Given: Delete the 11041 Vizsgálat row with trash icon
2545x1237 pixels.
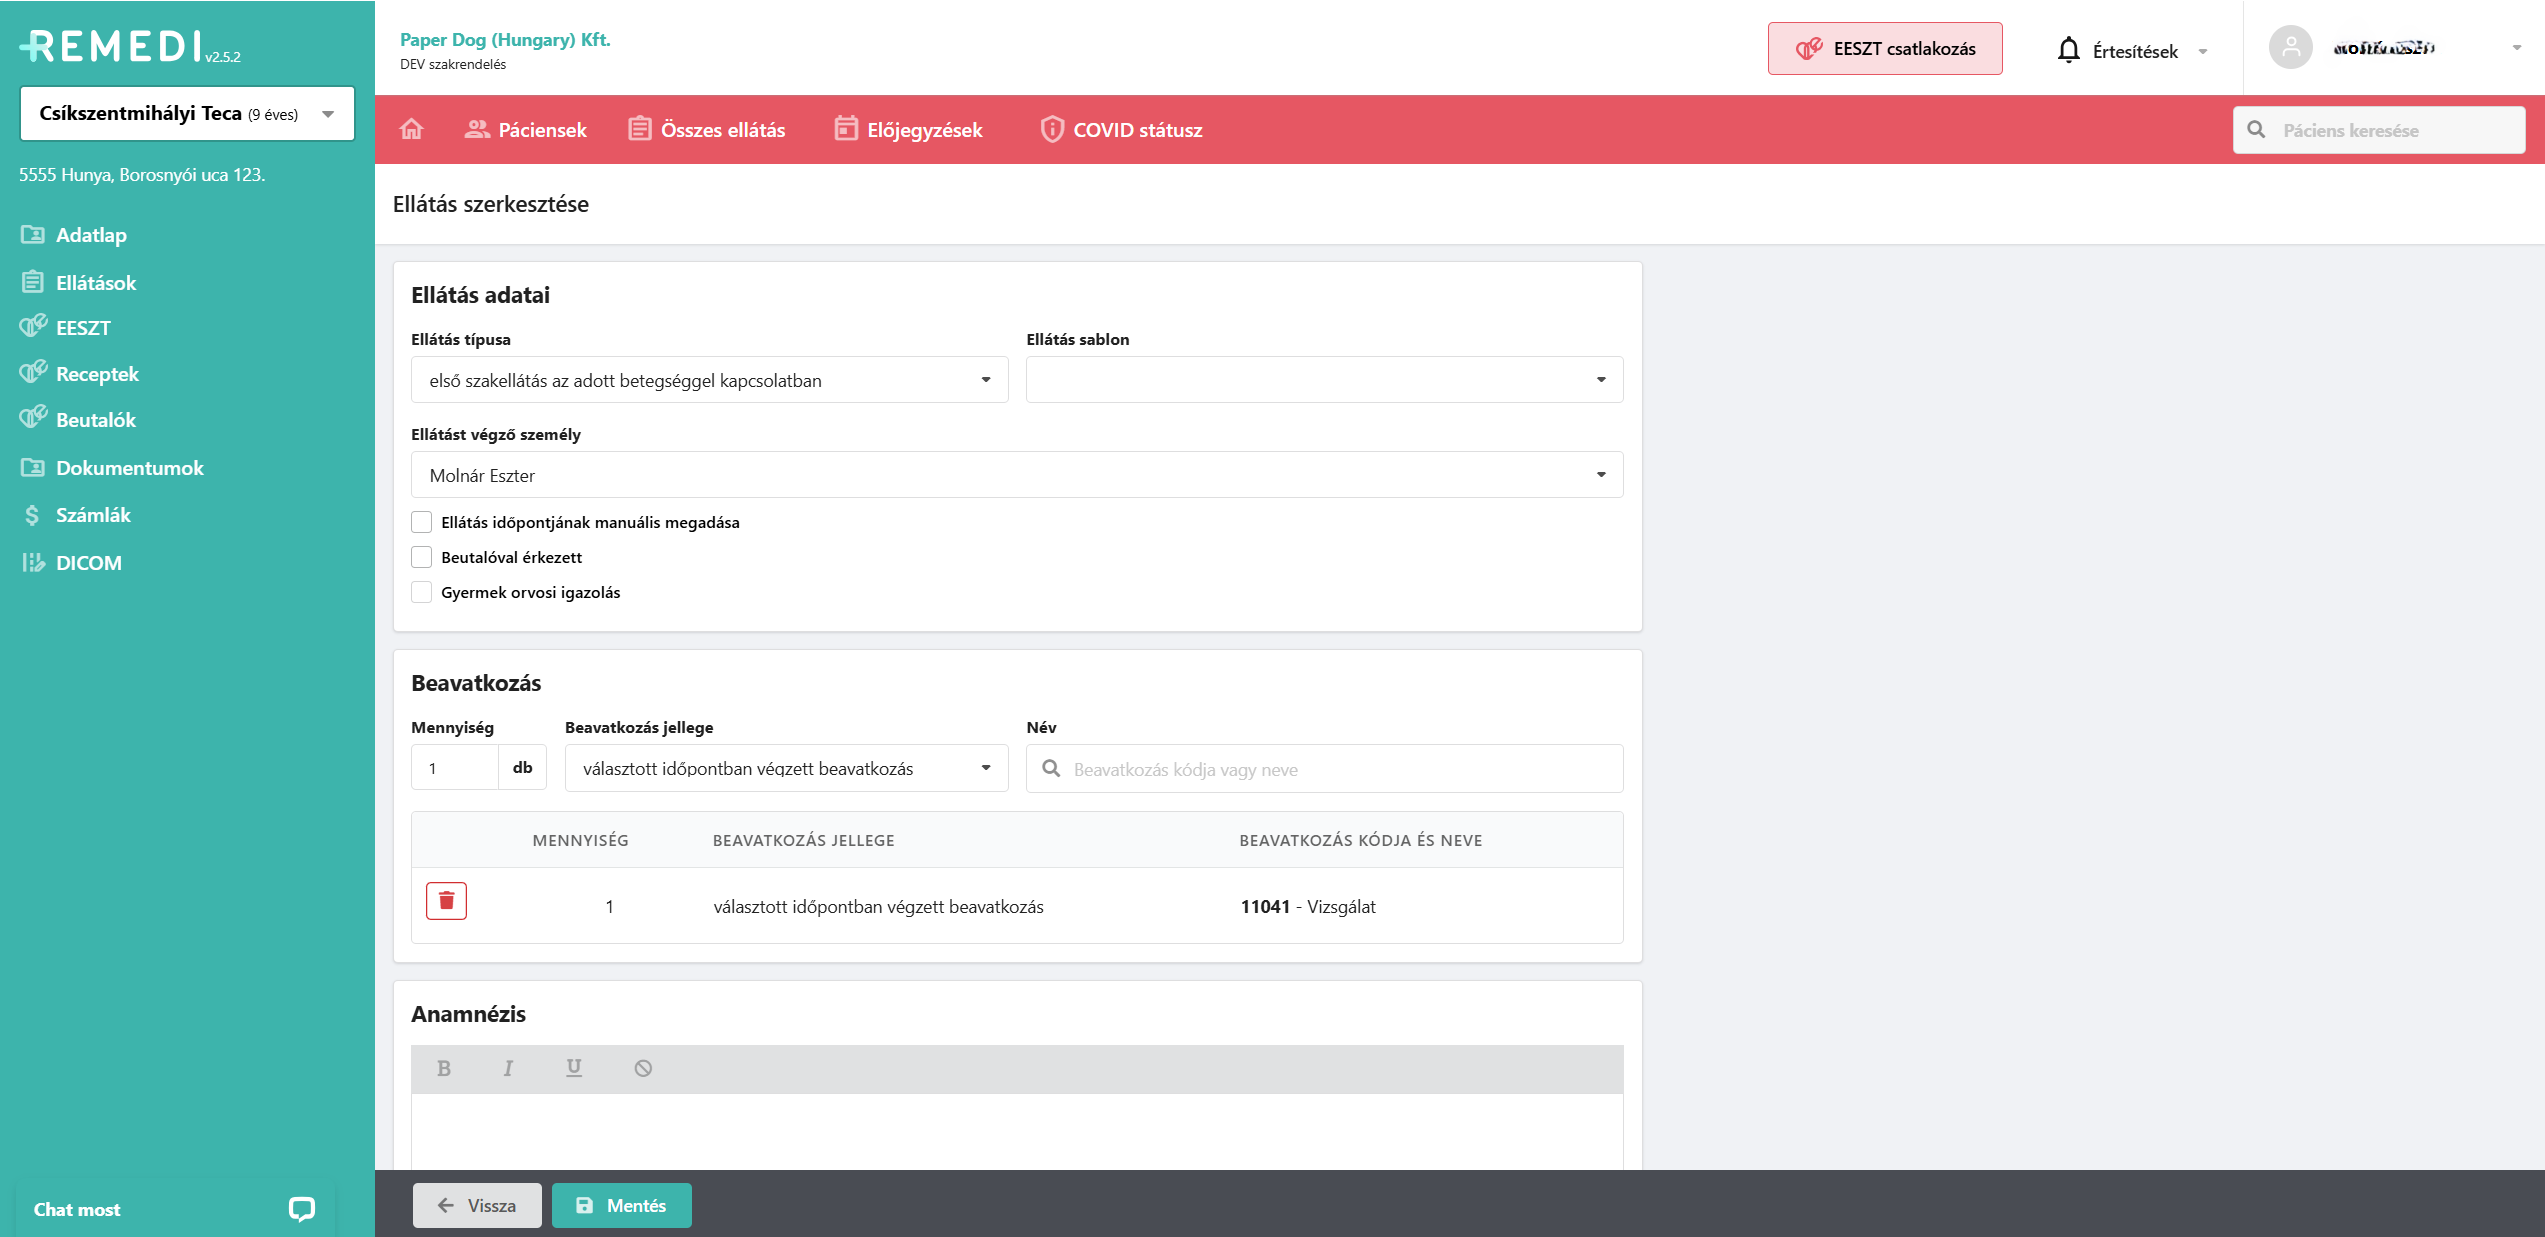Looking at the screenshot, I should [x=446, y=901].
